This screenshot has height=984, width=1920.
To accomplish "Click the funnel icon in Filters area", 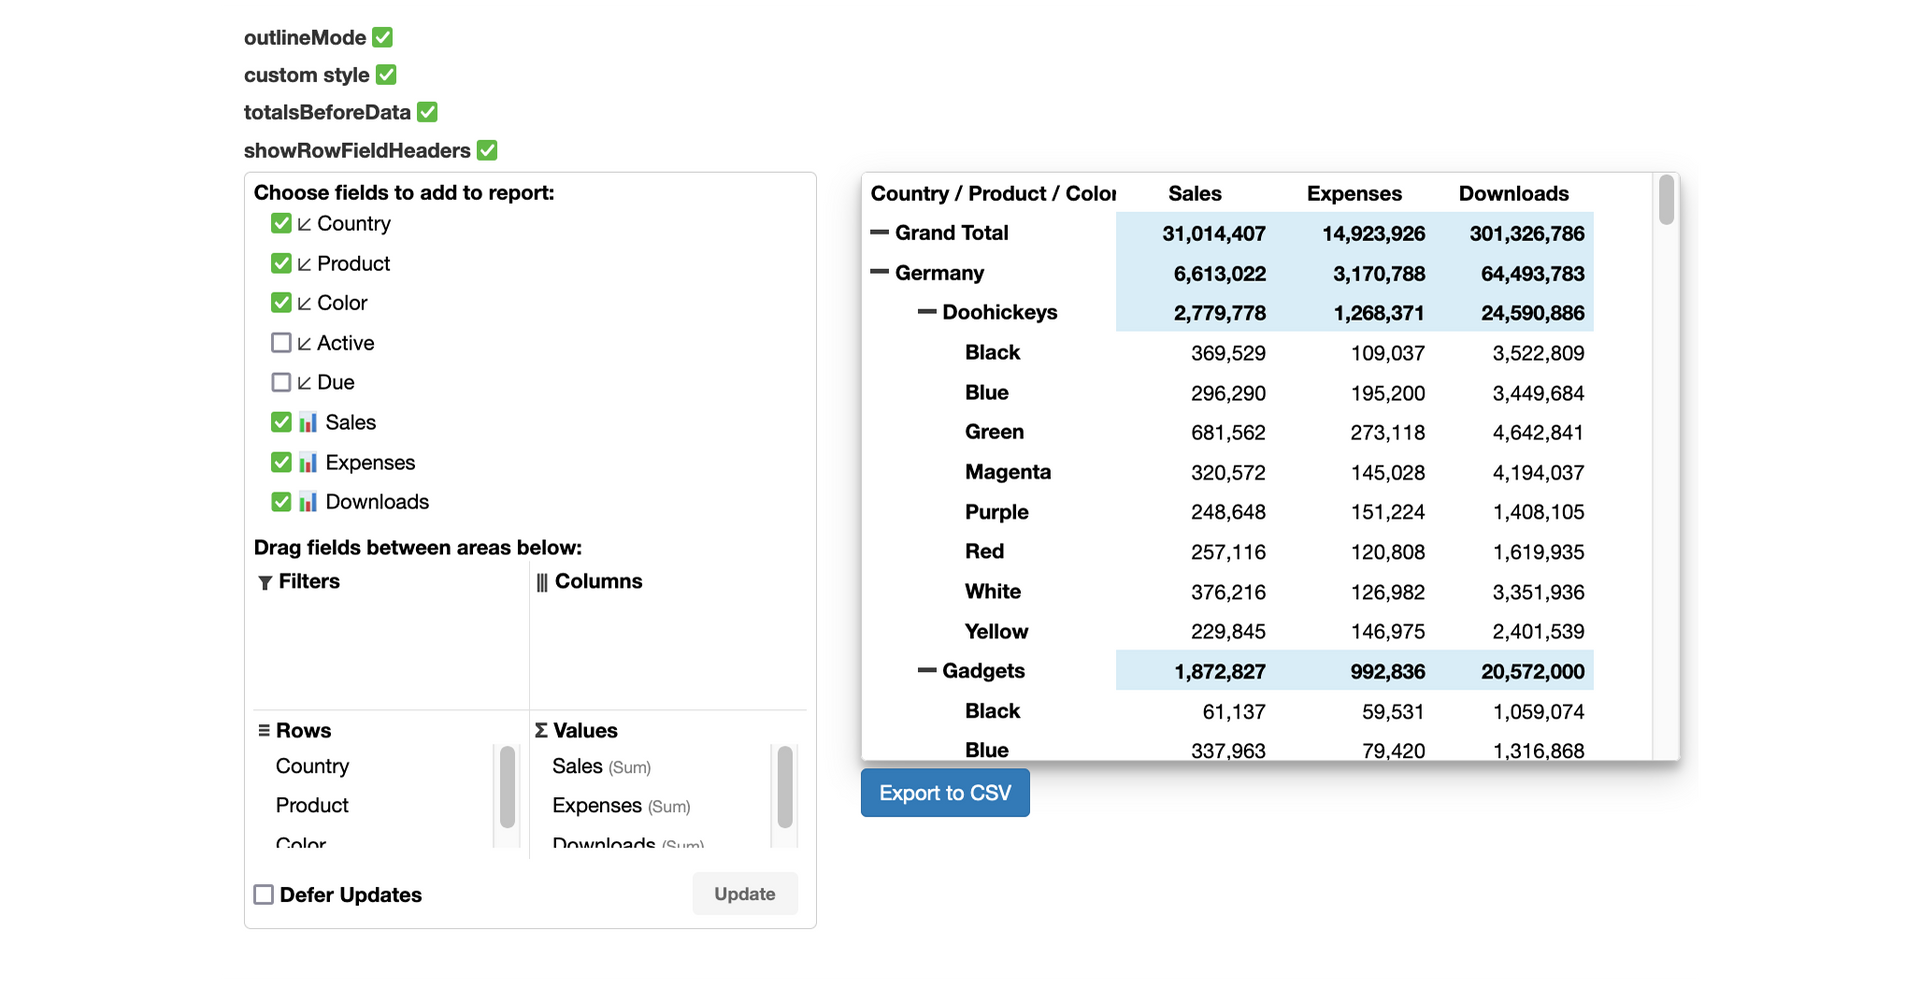I will (x=265, y=583).
